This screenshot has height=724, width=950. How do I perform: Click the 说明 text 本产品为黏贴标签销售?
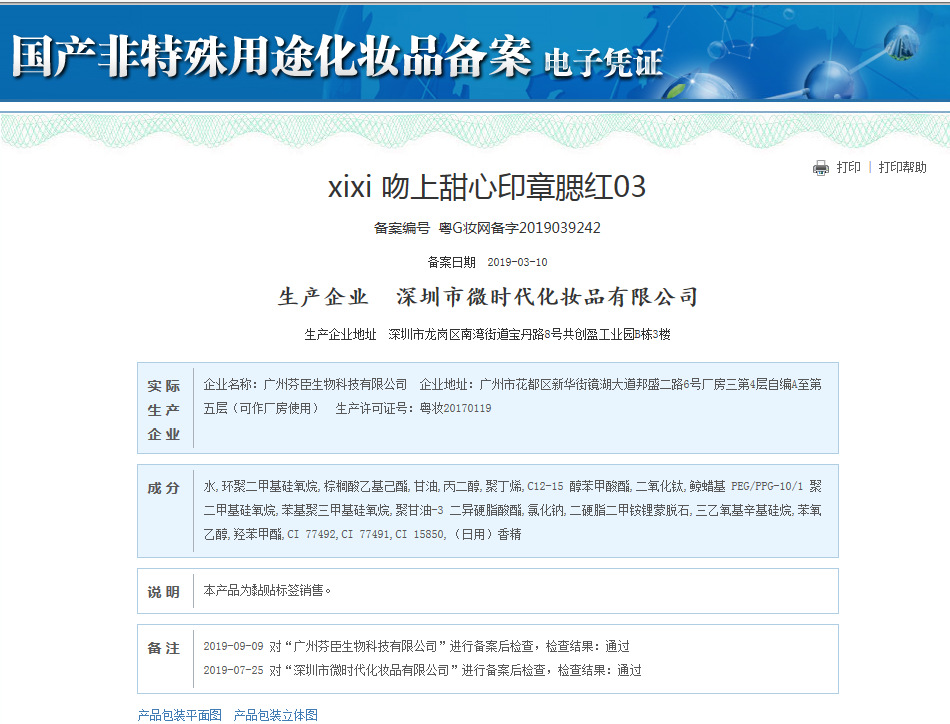267,590
